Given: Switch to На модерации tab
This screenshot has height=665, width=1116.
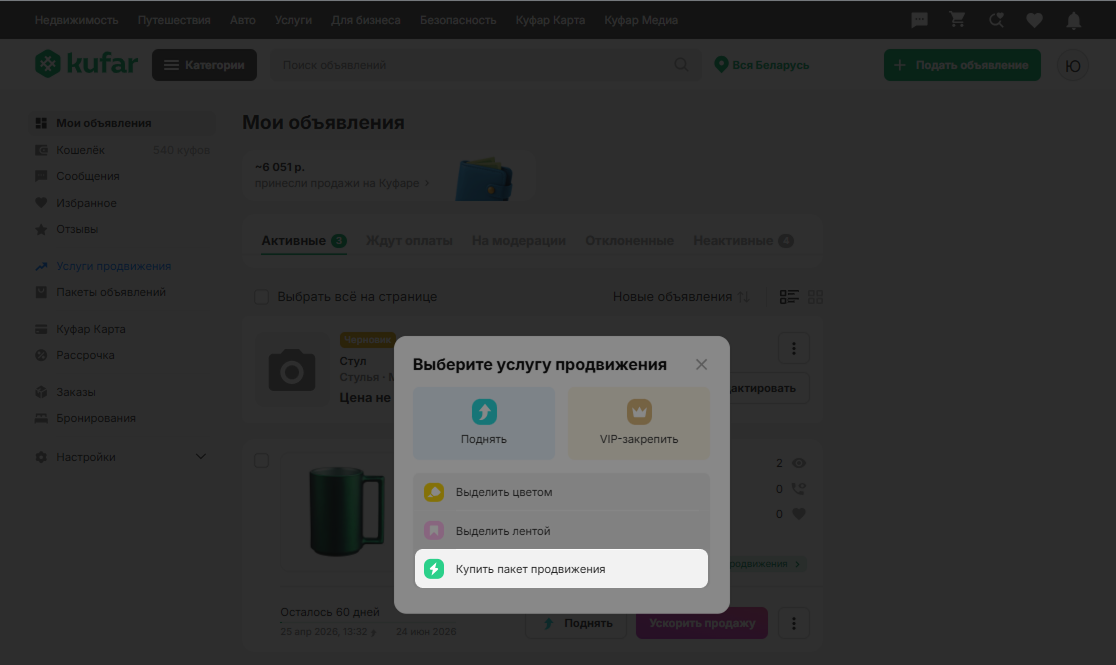Looking at the screenshot, I should coord(519,241).
